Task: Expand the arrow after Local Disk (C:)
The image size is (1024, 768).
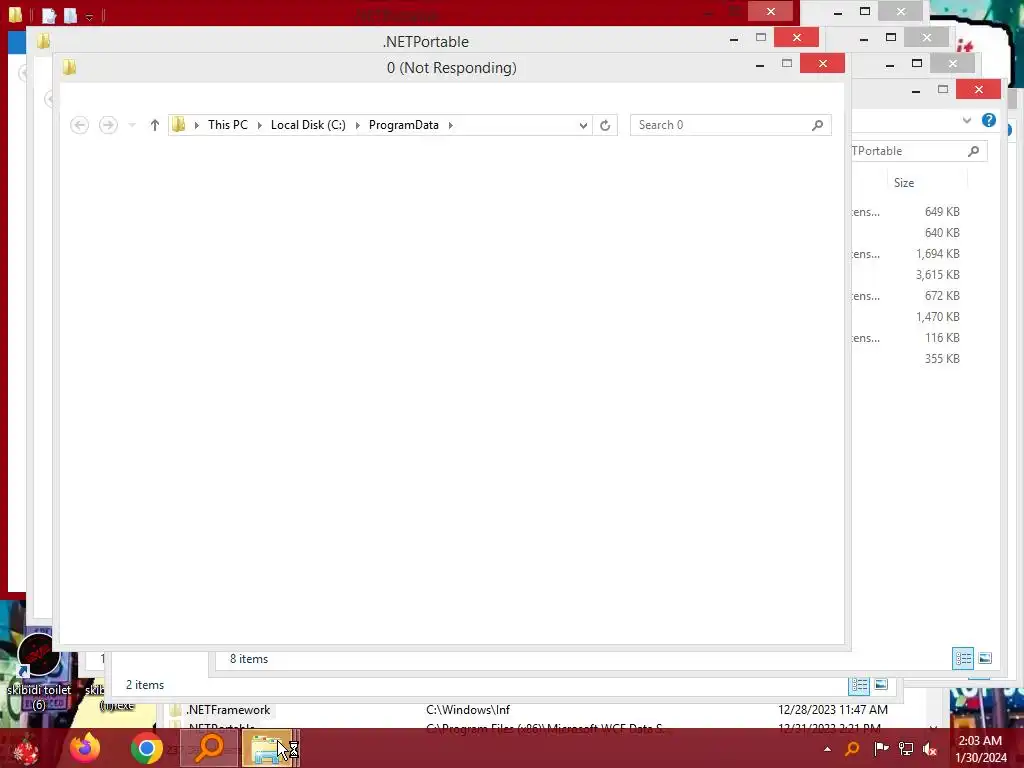Action: pyautogui.click(x=357, y=125)
